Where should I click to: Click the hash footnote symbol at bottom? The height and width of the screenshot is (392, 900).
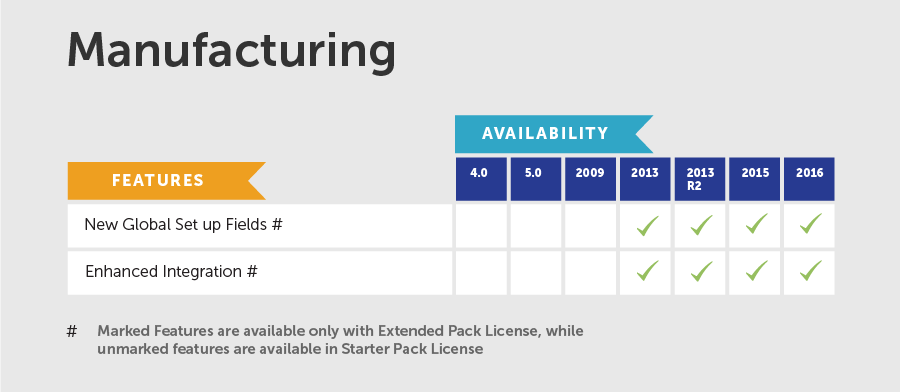[72, 331]
